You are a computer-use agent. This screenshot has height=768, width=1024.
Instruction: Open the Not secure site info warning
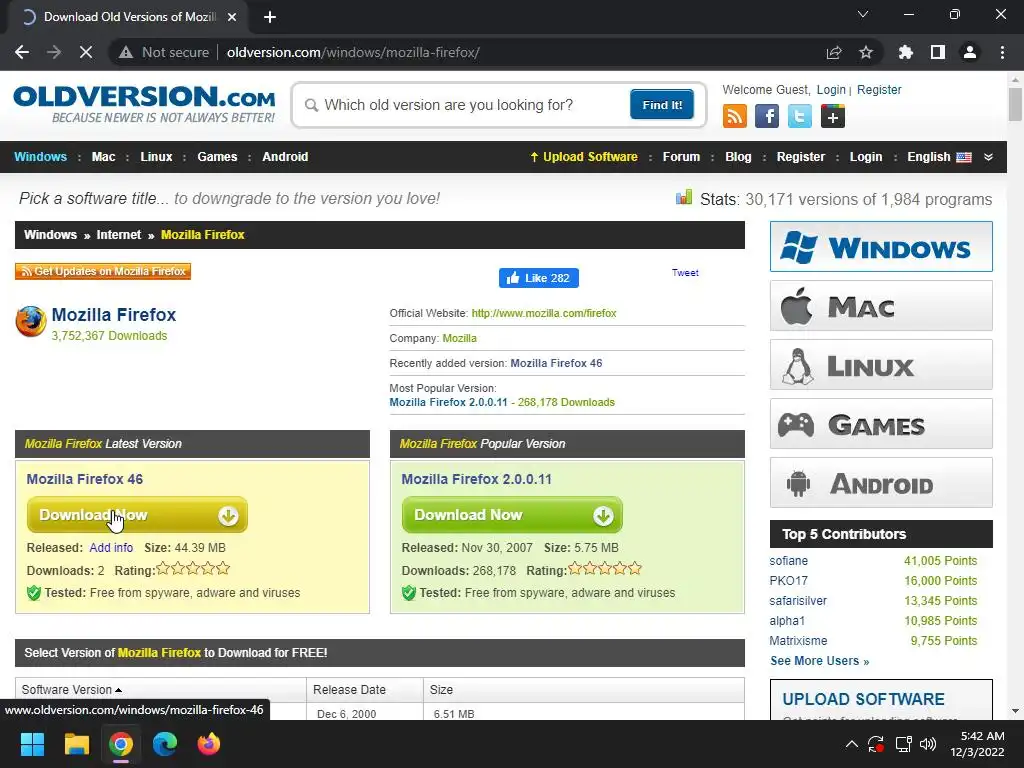(x=164, y=52)
